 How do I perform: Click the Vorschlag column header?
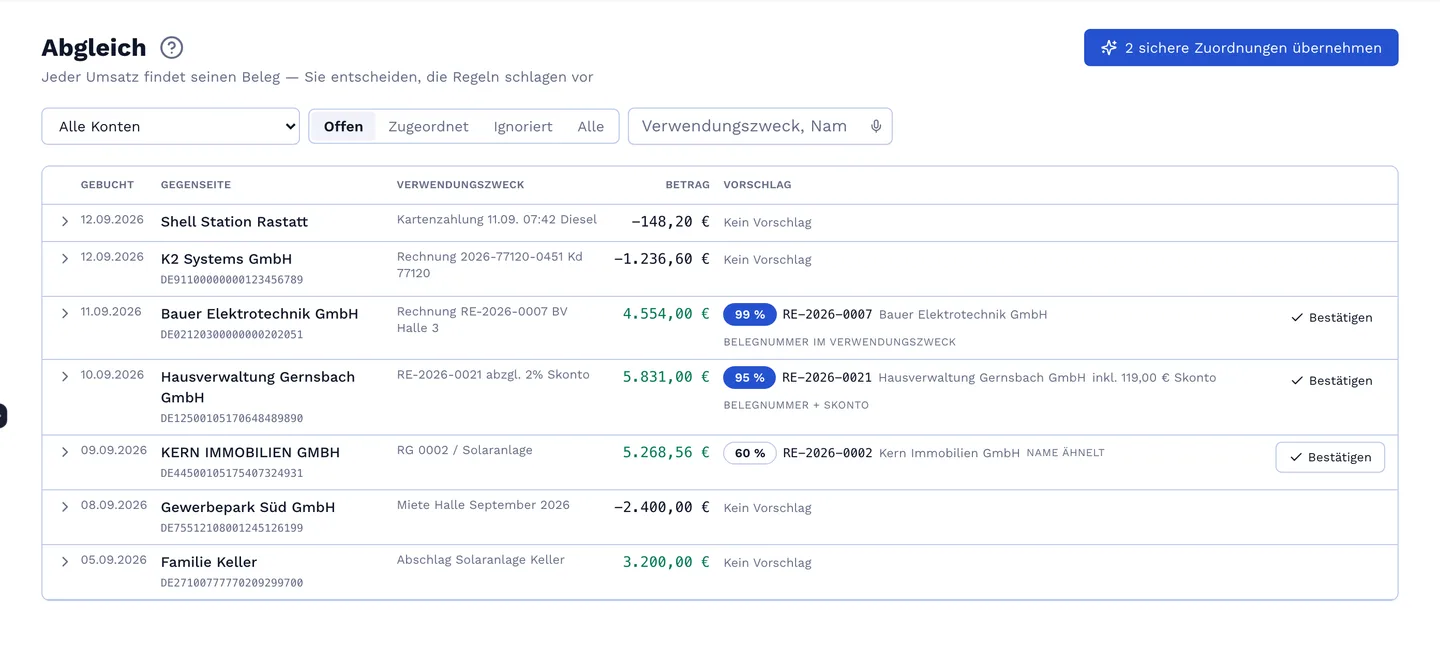coord(757,185)
